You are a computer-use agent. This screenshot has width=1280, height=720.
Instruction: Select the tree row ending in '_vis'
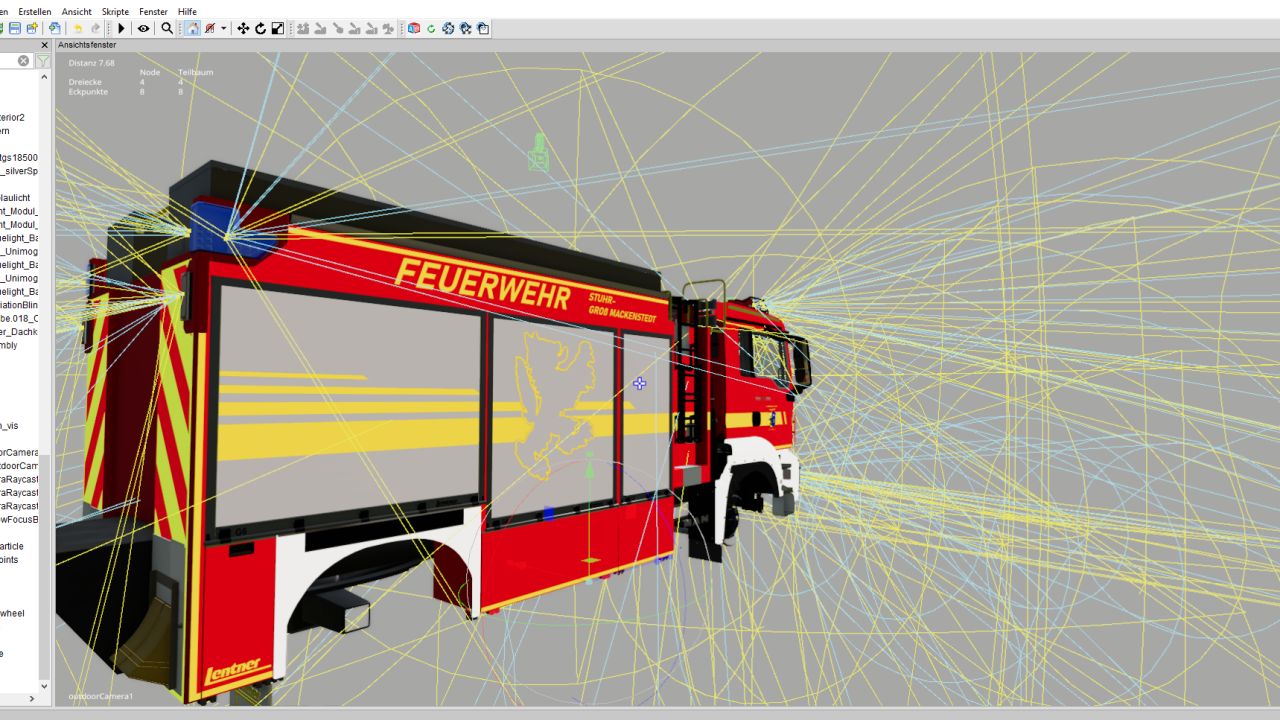tap(9, 426)
